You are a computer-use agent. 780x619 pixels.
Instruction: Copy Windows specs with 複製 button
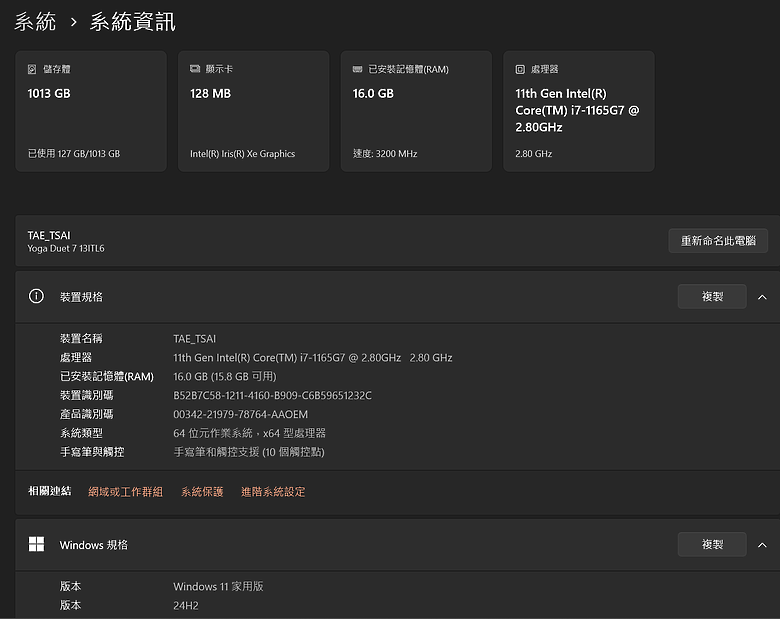[712, 544]
